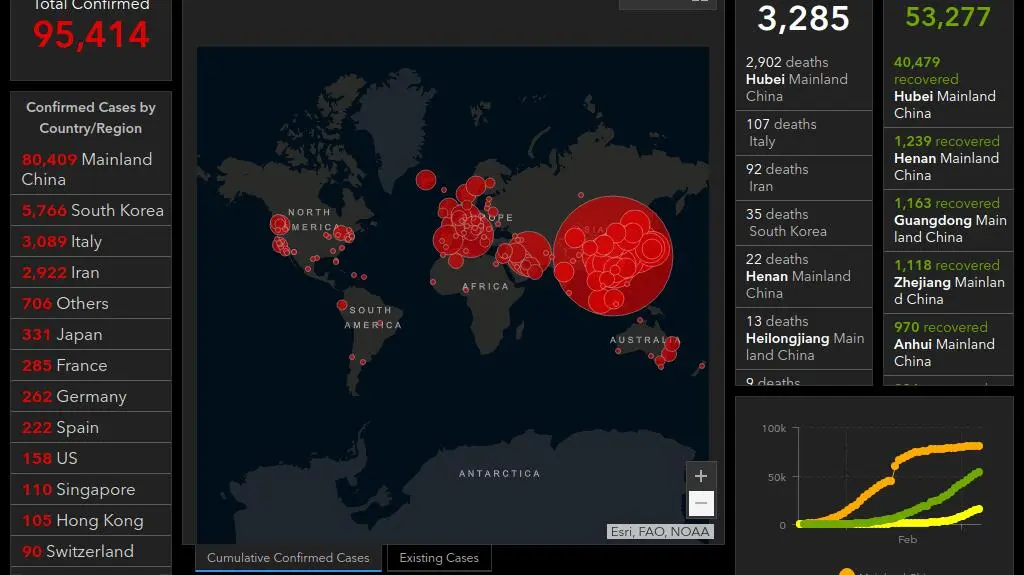
Task: Open the Esri, FAO, NOAA attribution
Action: [661, 532]
